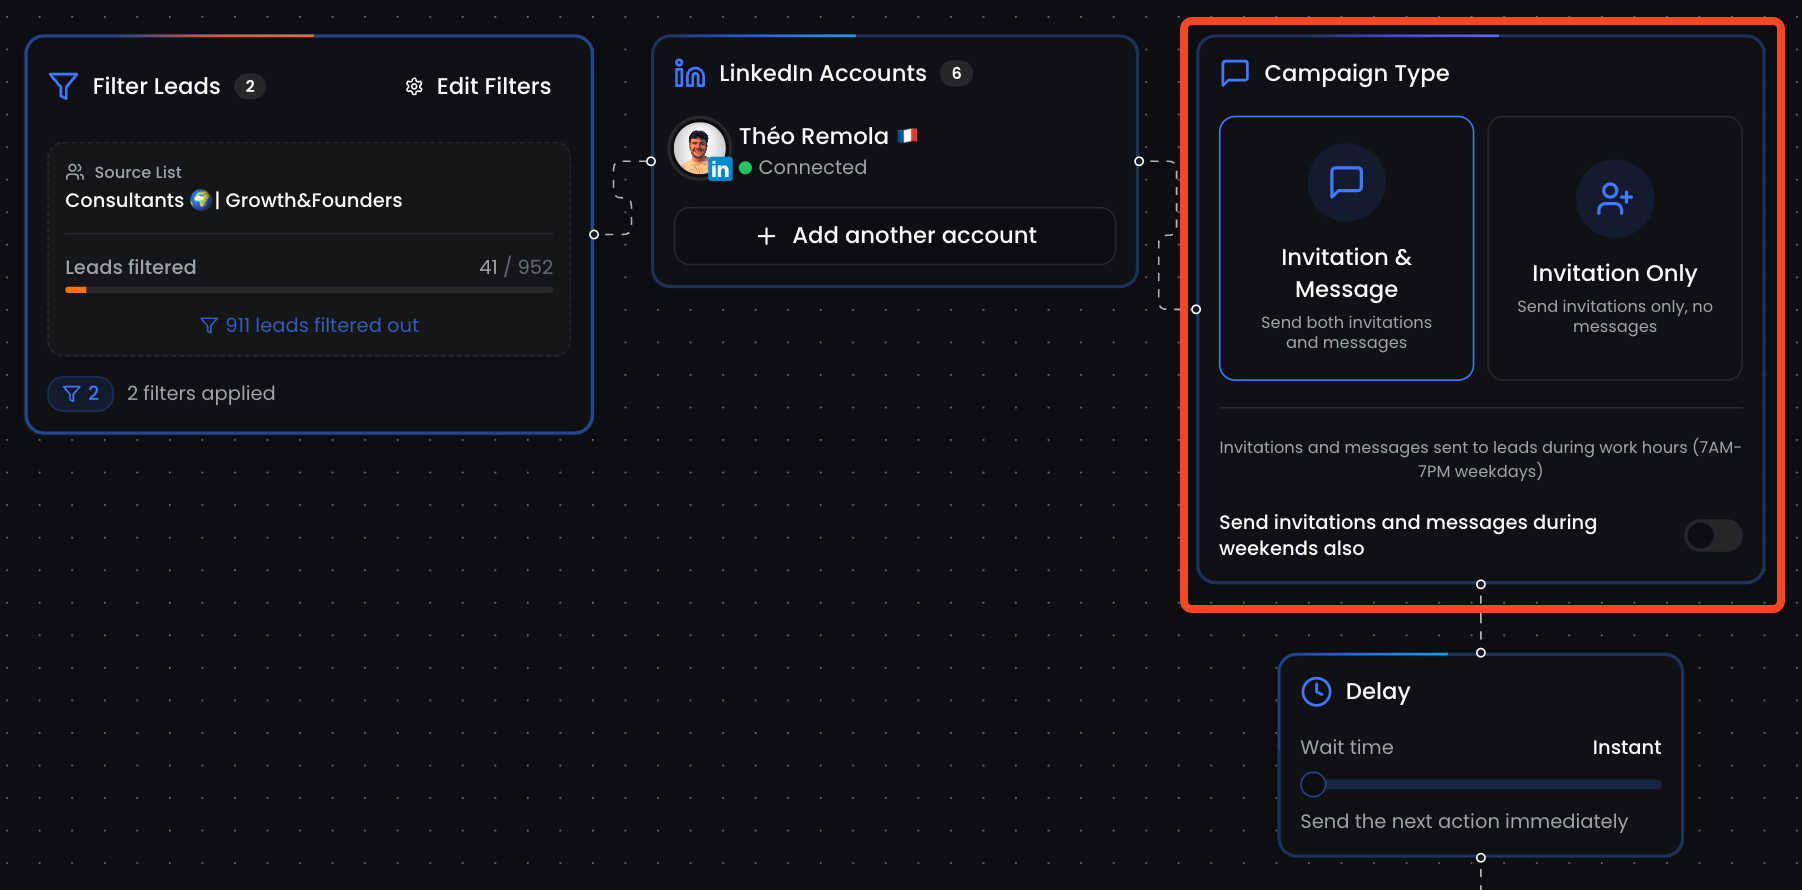
Task: Click the LinkedIn Accounts count badge 6
Action: (956, 73)
